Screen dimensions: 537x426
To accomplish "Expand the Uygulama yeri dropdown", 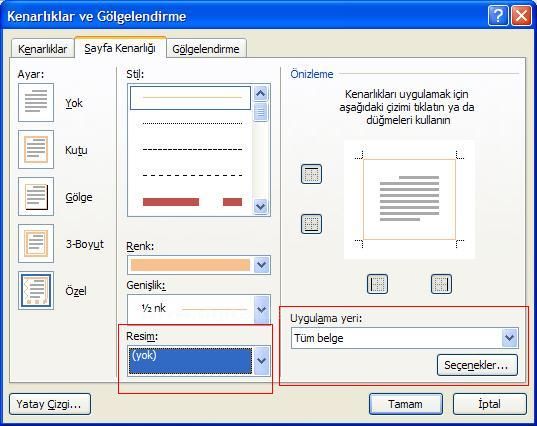I will pos(510,338).
